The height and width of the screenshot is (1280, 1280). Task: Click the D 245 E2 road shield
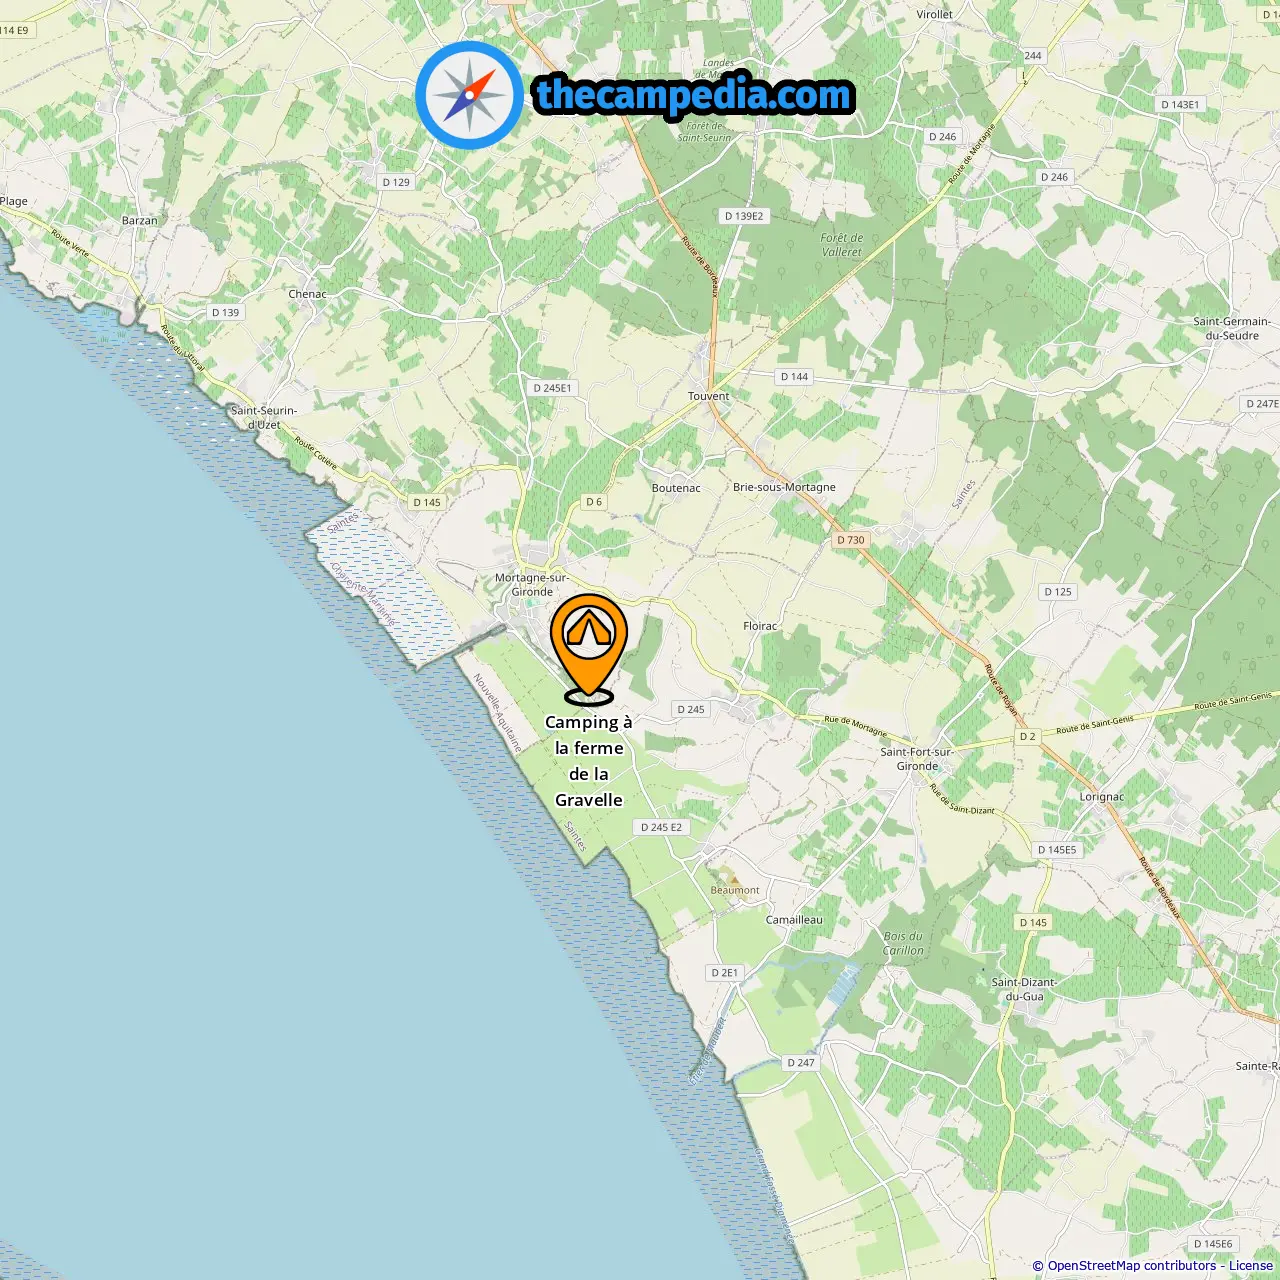661,828
